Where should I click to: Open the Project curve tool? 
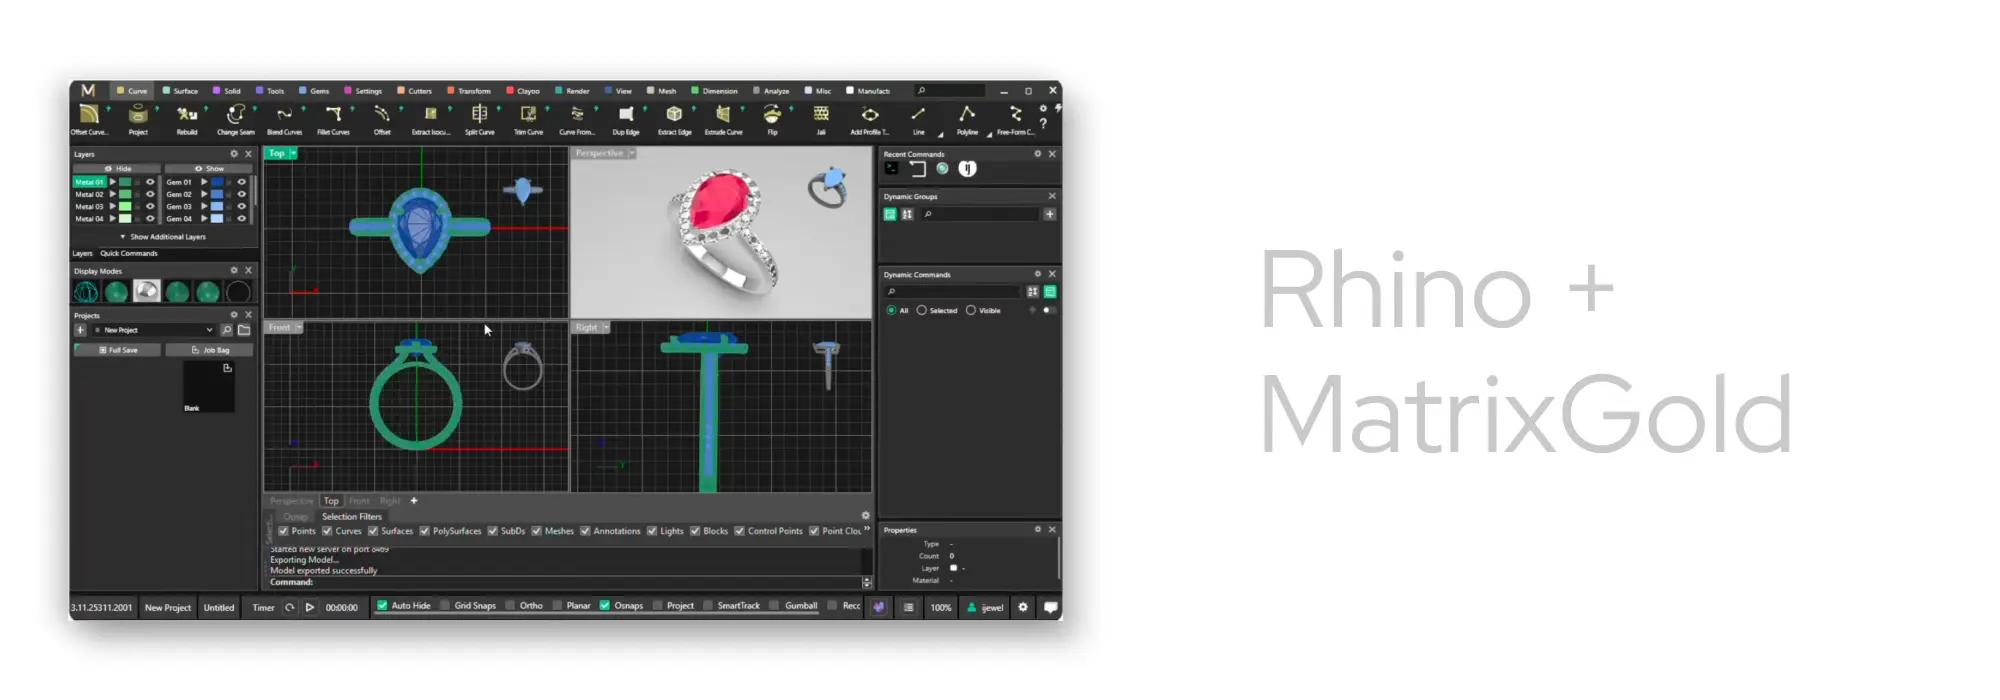tap(138, 119)
